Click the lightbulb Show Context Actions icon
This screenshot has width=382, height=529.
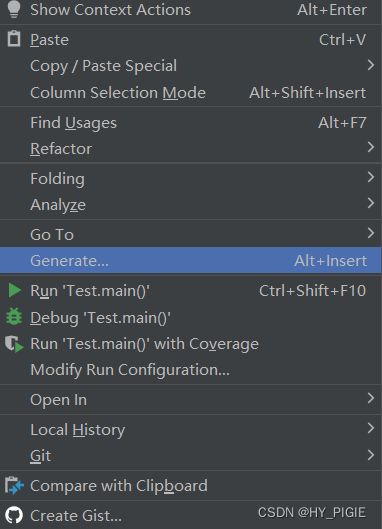click(x=14, y=9)
